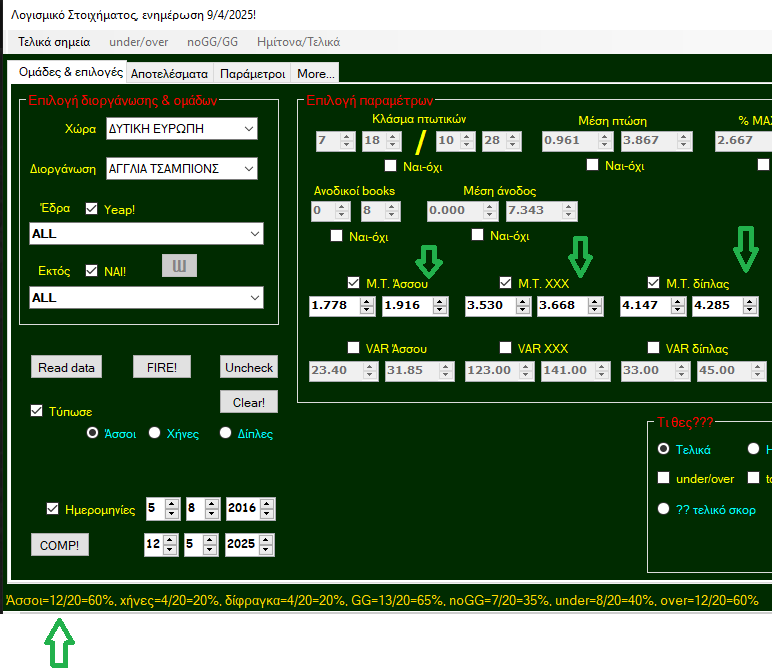Image resolution: width=772 pixels, height=669 pixels.
Task: Switch to the Παράμετροι tab
Action: click(252, 73)
